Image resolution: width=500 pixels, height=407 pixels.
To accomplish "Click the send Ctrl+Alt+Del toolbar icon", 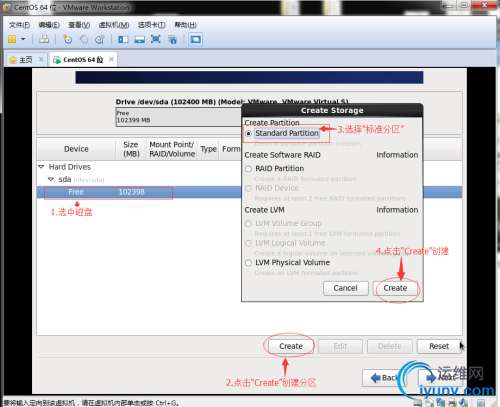I will click(x=44, y=39).
